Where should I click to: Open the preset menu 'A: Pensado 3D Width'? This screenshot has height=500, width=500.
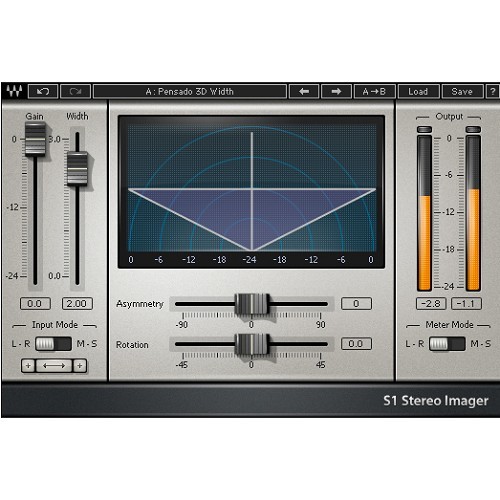[190, 91]
